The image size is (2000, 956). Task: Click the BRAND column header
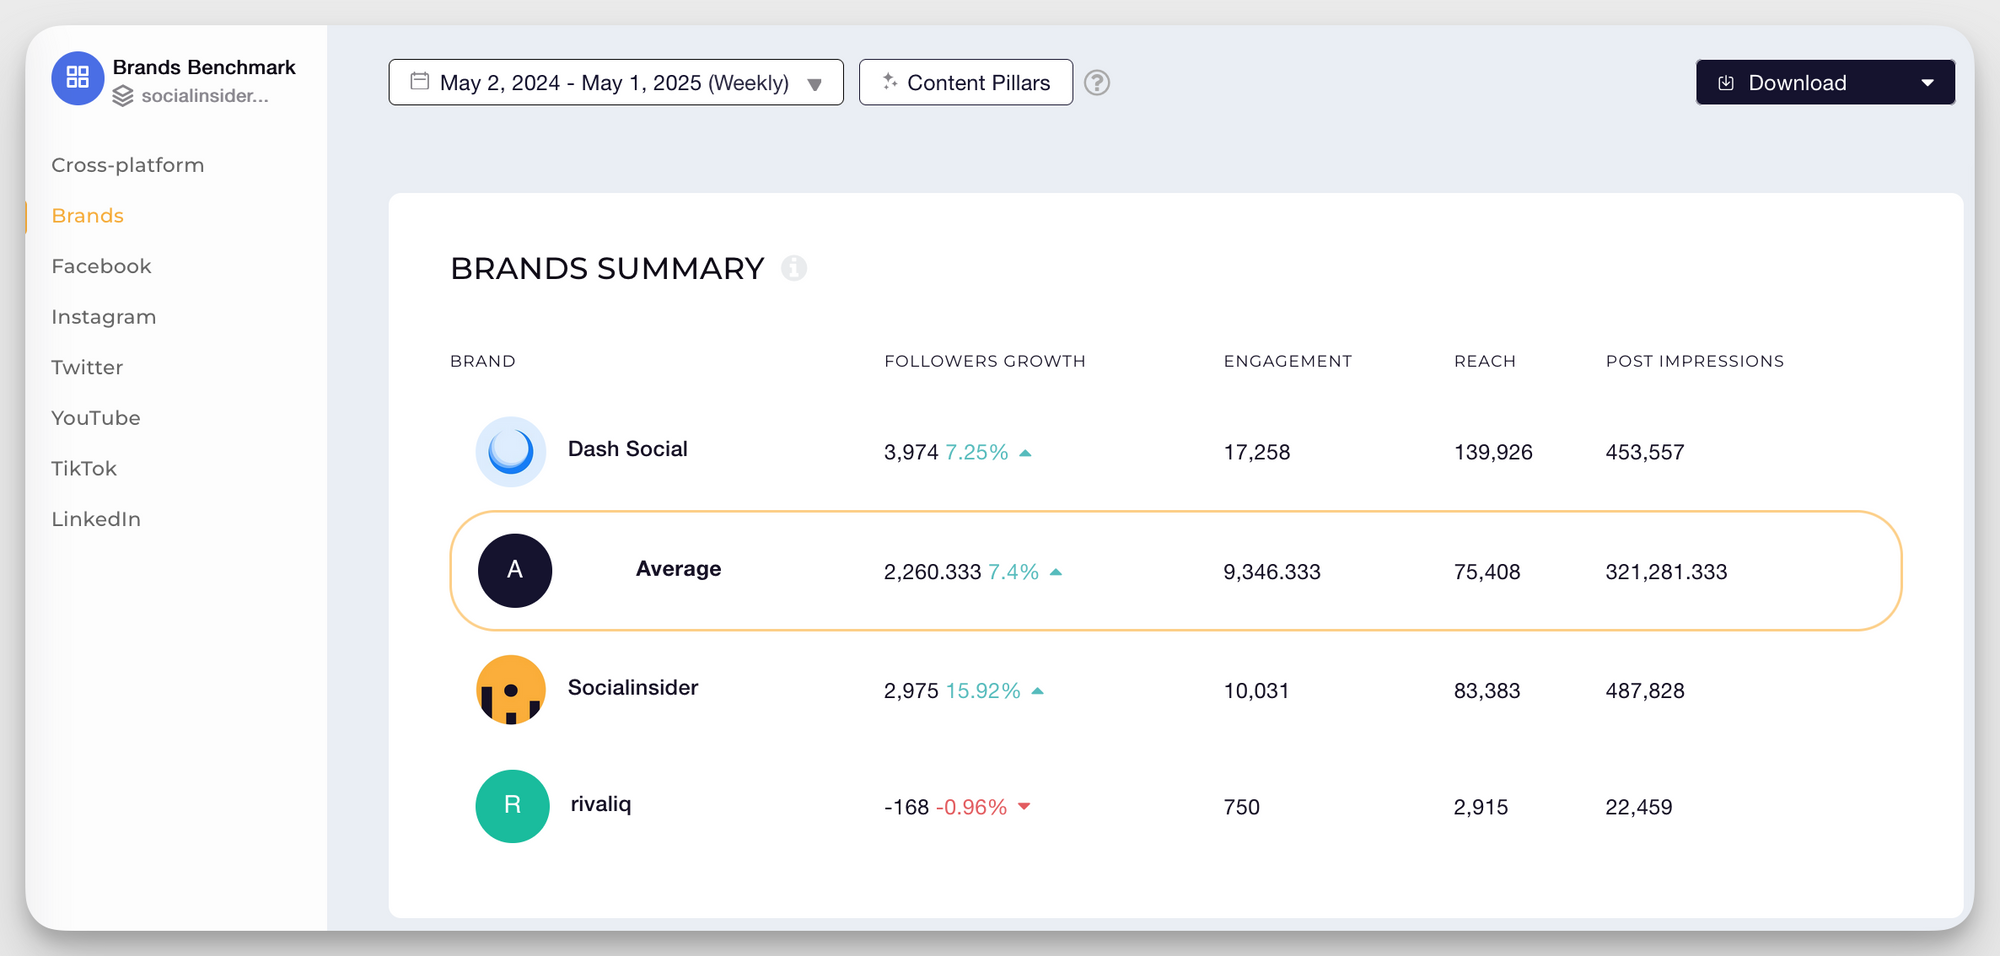tap(483, 361)
